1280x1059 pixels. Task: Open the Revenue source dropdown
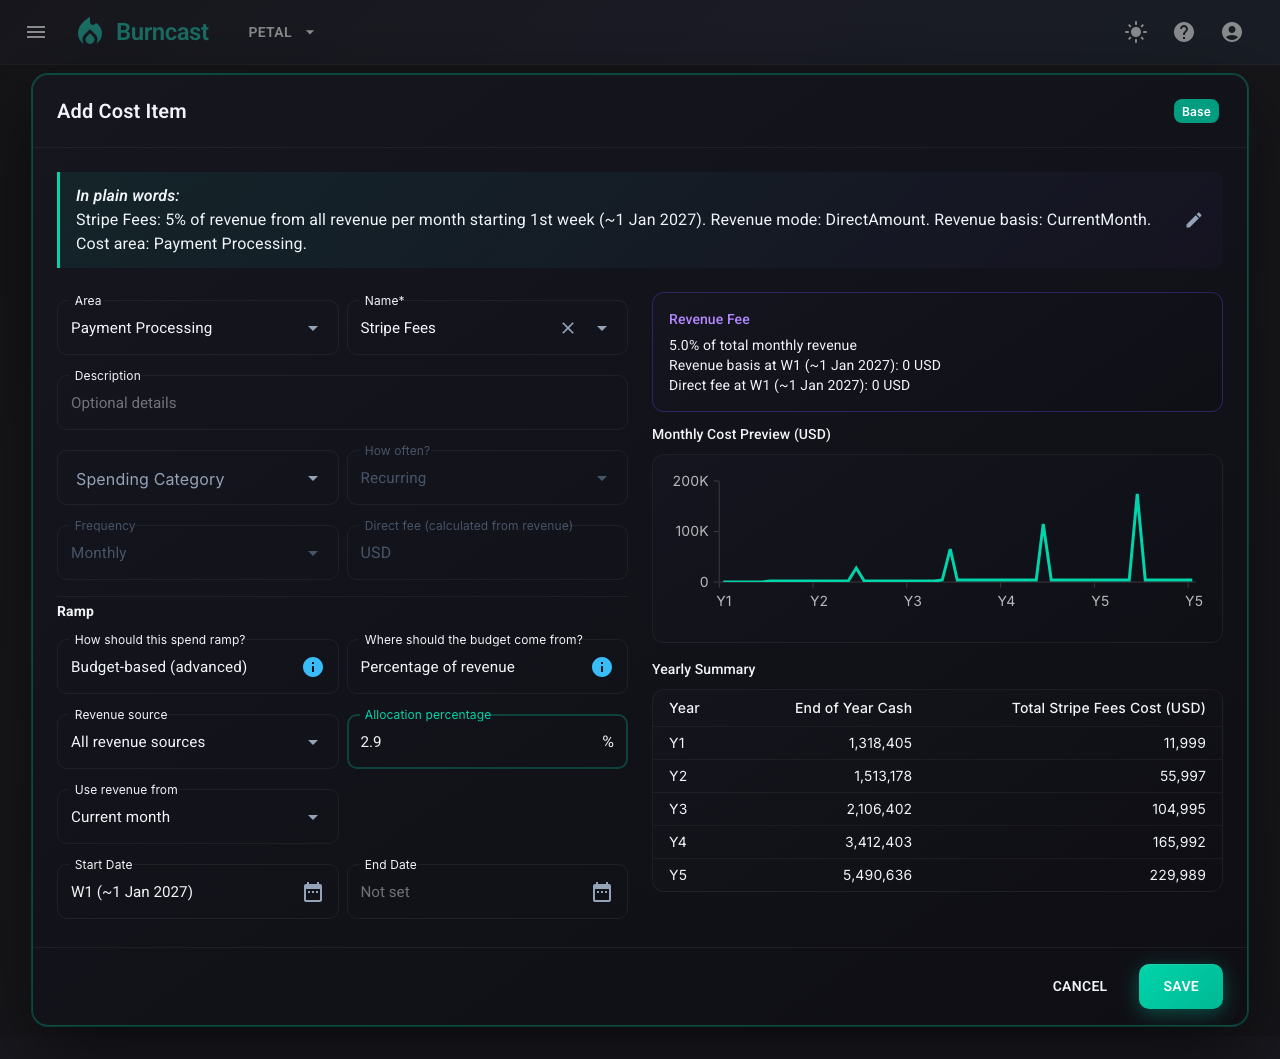[x=198, y=742]
